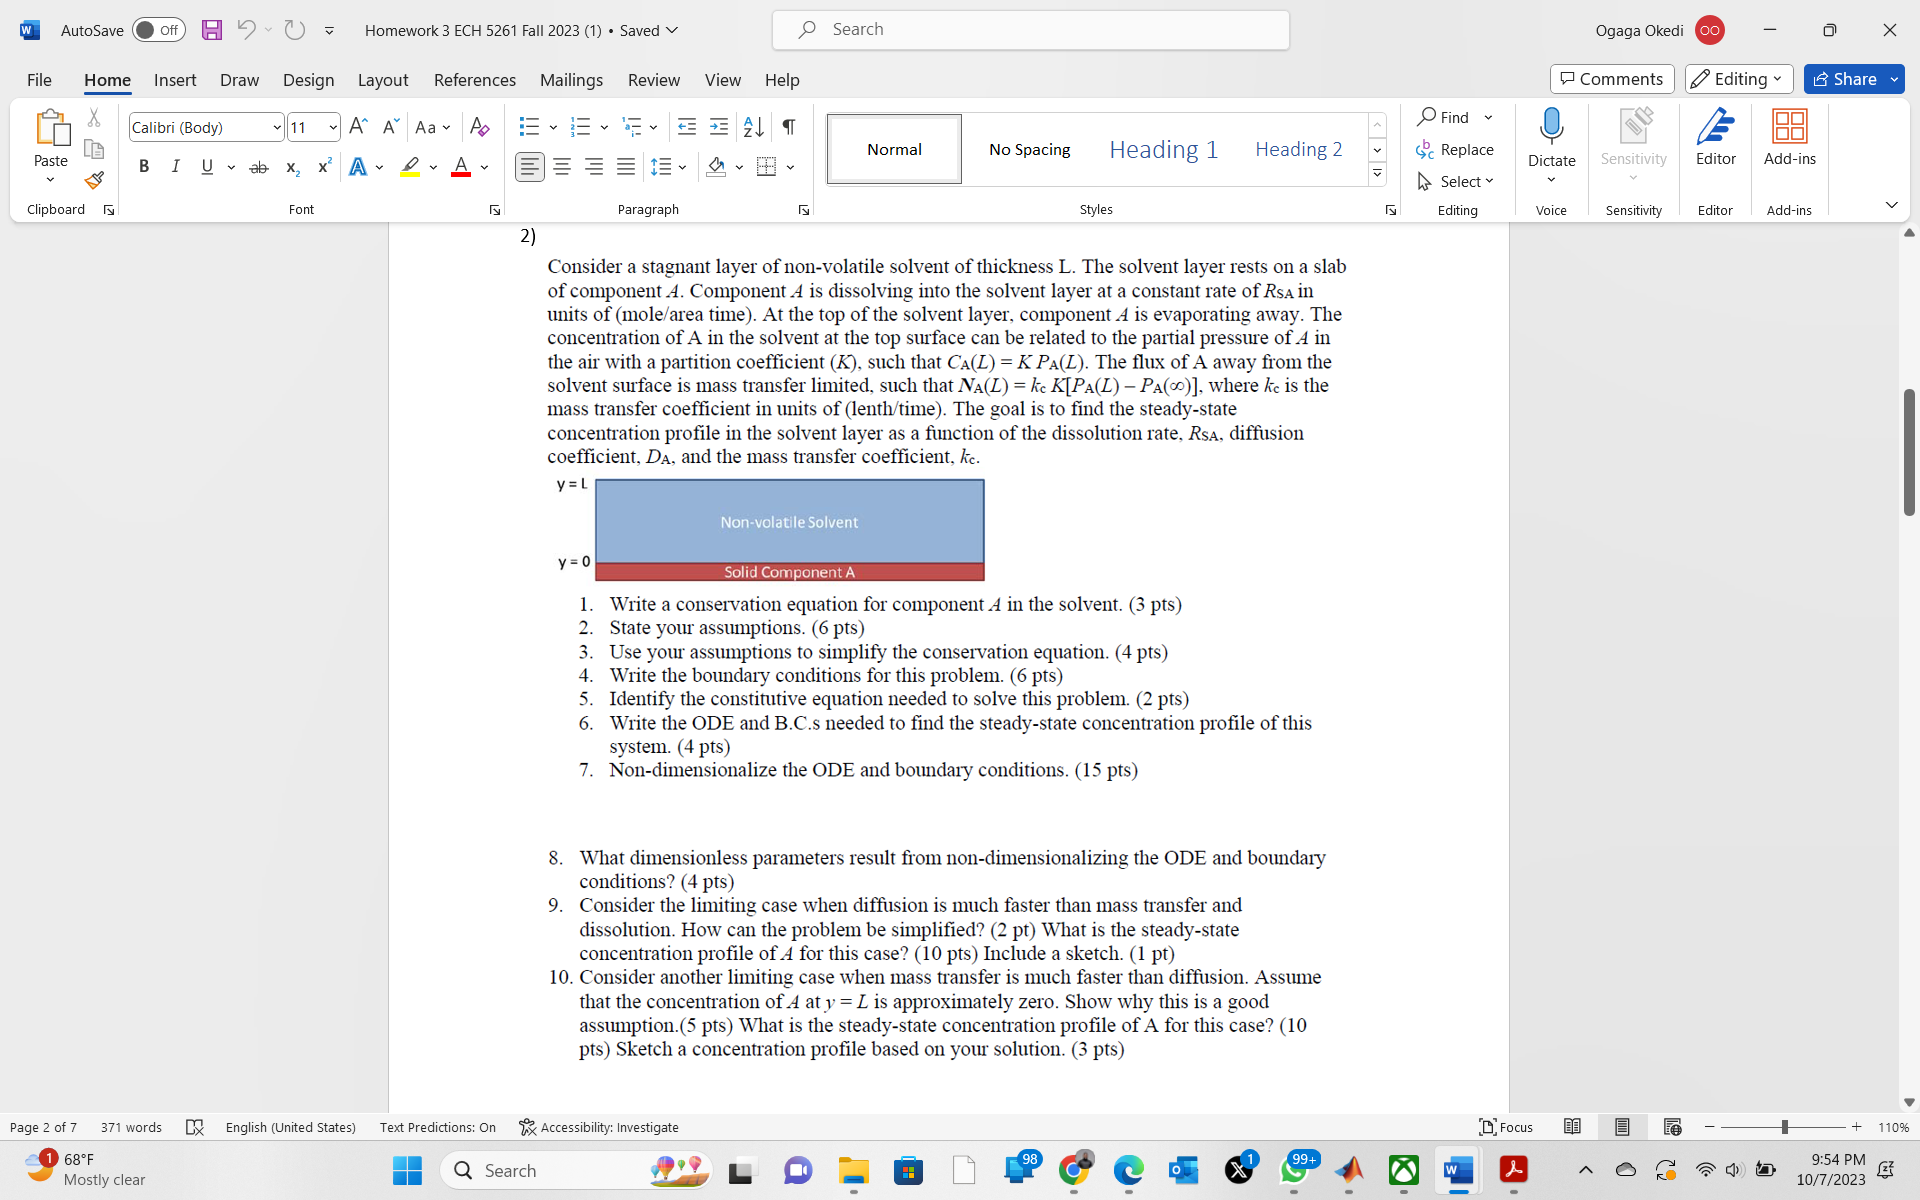Click the Strikethrough button
This screenshot has width=1920, height=1200.
tap(259, 167)
